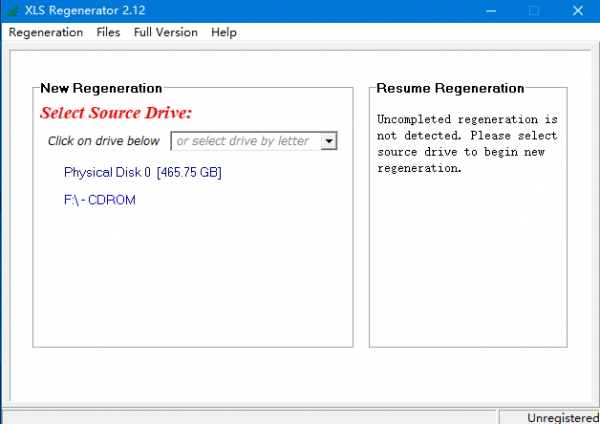Open the Files menu
Screen dimensions: 600x424
[108, 32]
